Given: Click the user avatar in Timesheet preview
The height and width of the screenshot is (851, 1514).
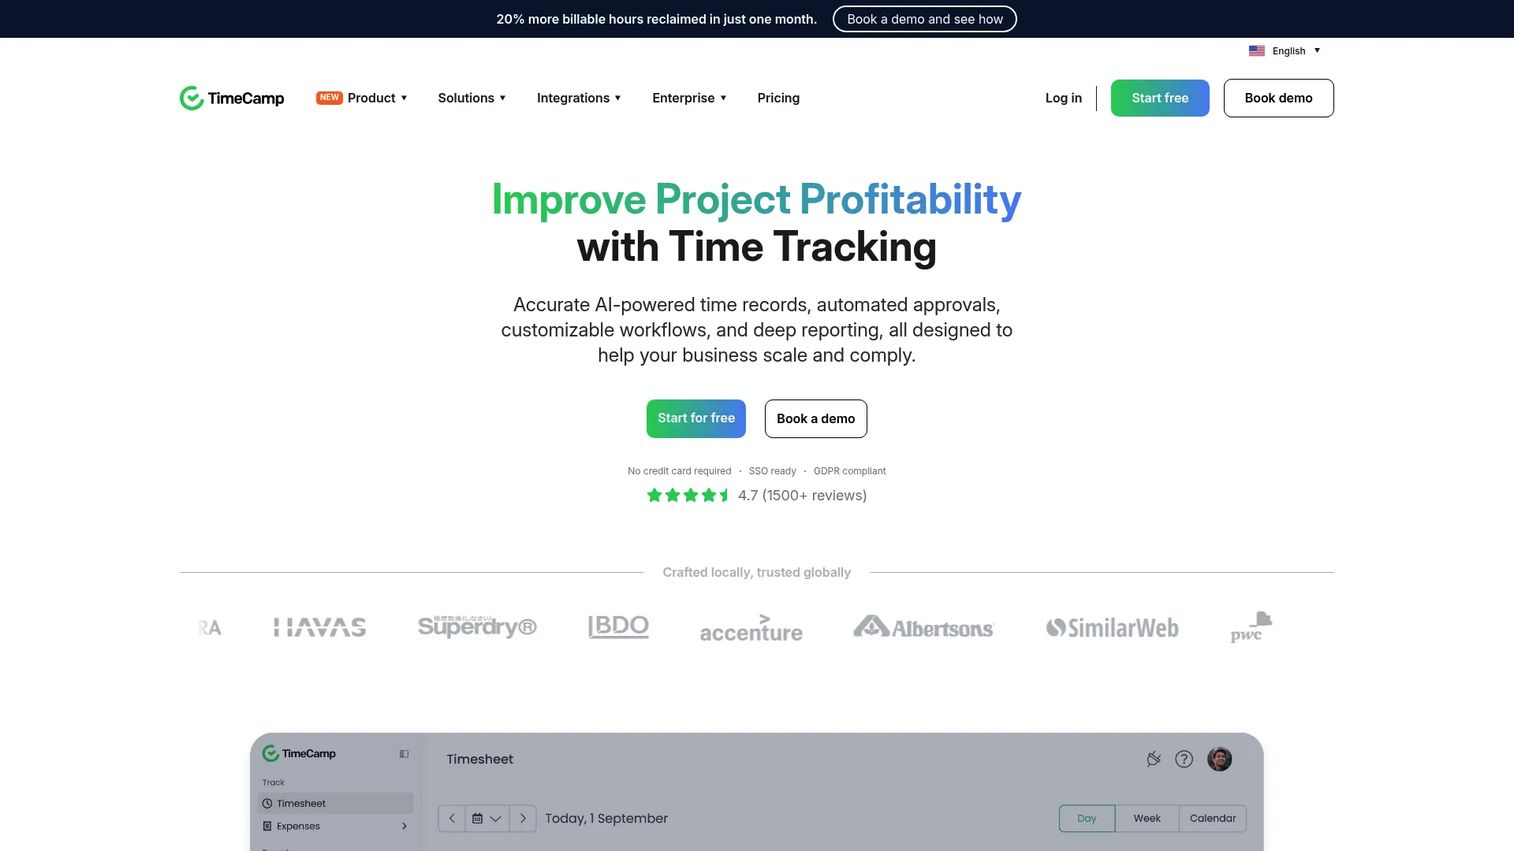Looking at the screenshot, I should [1219, 759].
